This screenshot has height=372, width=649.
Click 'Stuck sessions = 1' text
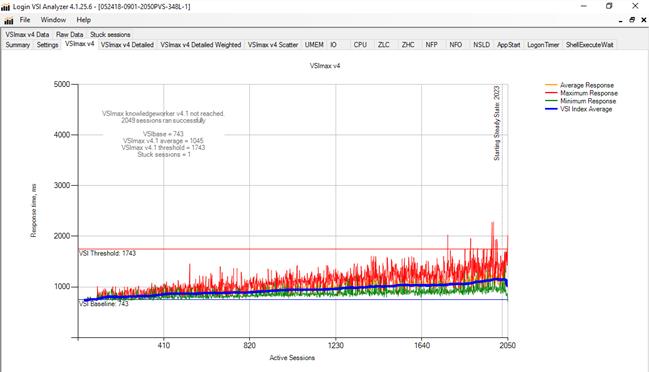coord(164,154)
